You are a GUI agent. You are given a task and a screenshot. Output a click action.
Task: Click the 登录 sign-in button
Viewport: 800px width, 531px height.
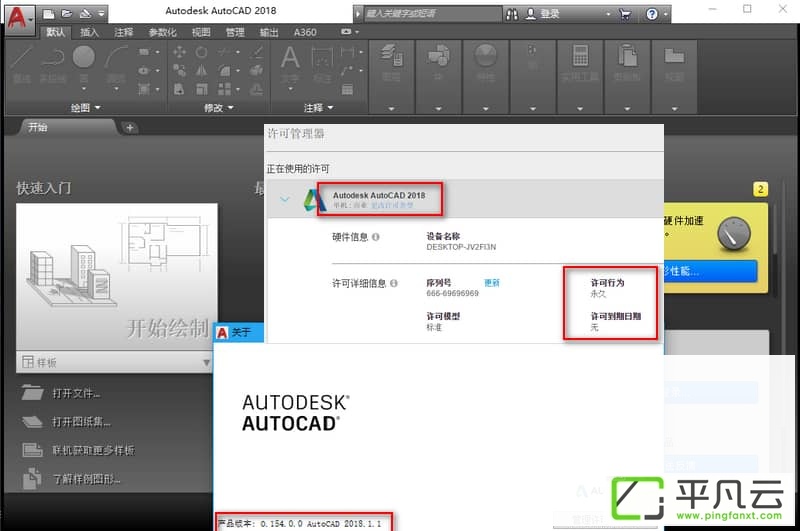(x=544, y=14)
